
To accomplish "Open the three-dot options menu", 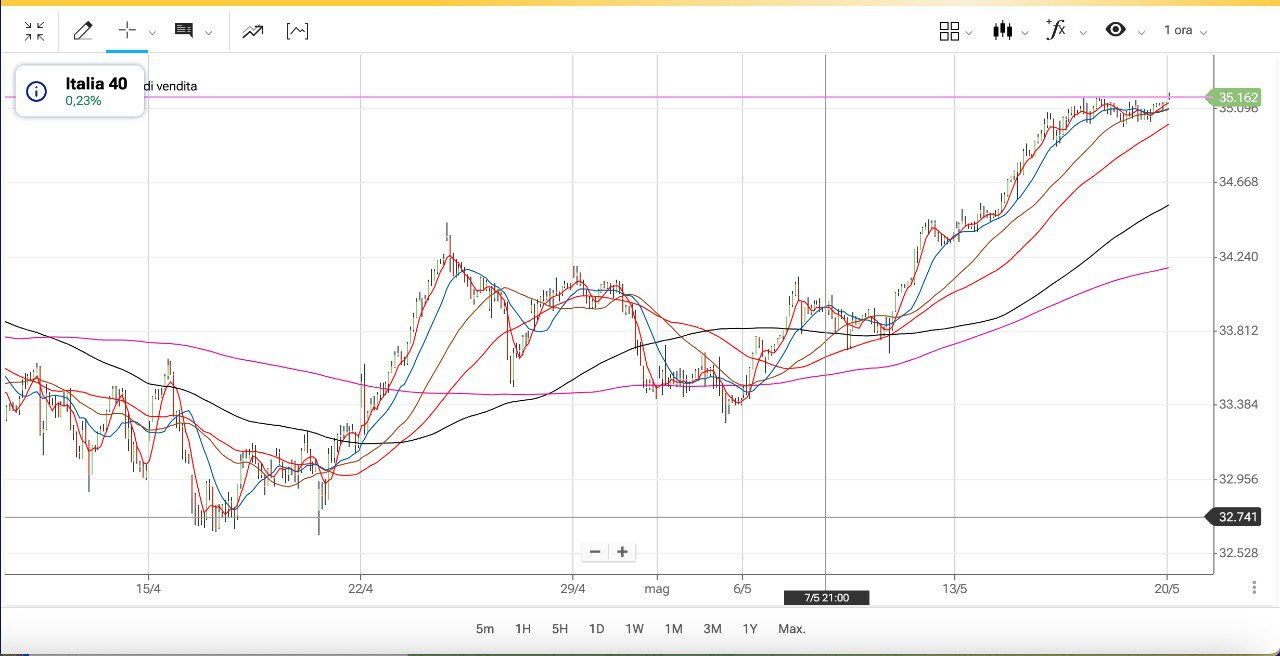I will pos(1254,588).
